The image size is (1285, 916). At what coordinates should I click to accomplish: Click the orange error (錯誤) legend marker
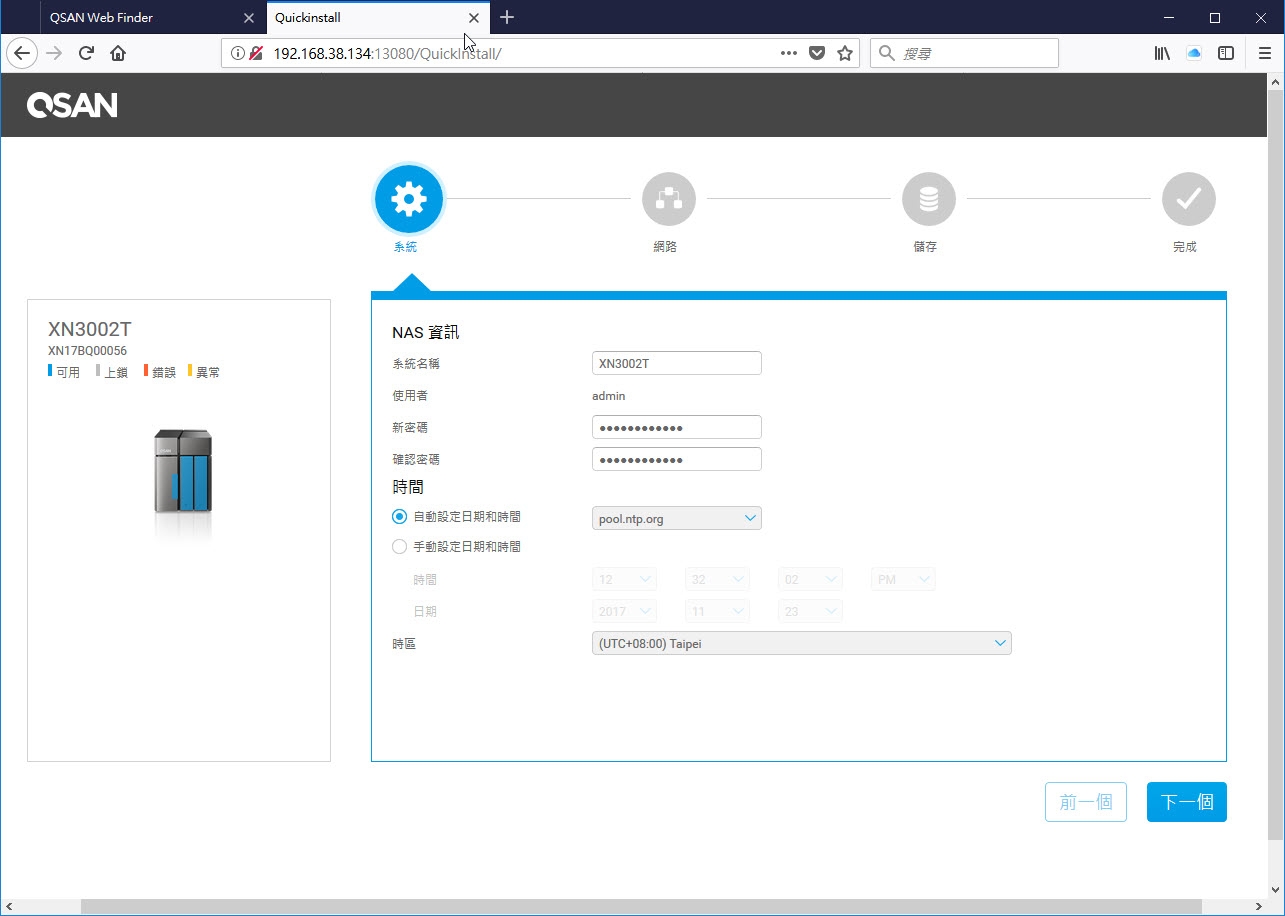click(146, 371)
